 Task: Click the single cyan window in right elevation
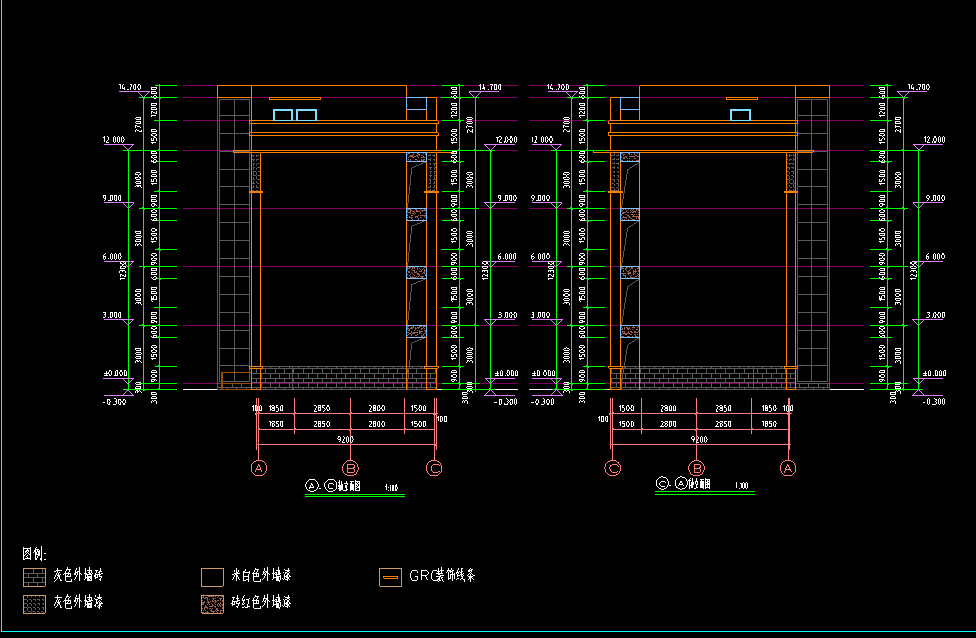point(740,115)
